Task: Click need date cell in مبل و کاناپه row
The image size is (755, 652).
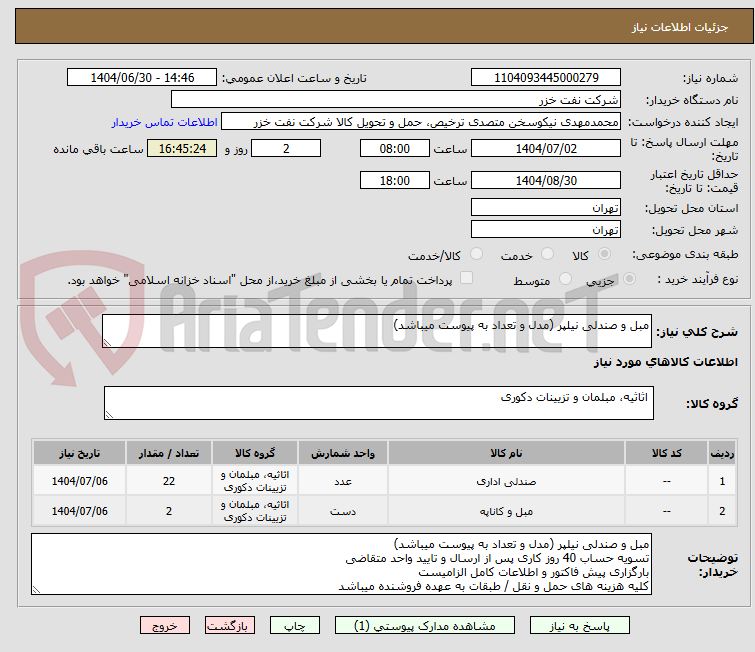Action: [x=79, y=511]
